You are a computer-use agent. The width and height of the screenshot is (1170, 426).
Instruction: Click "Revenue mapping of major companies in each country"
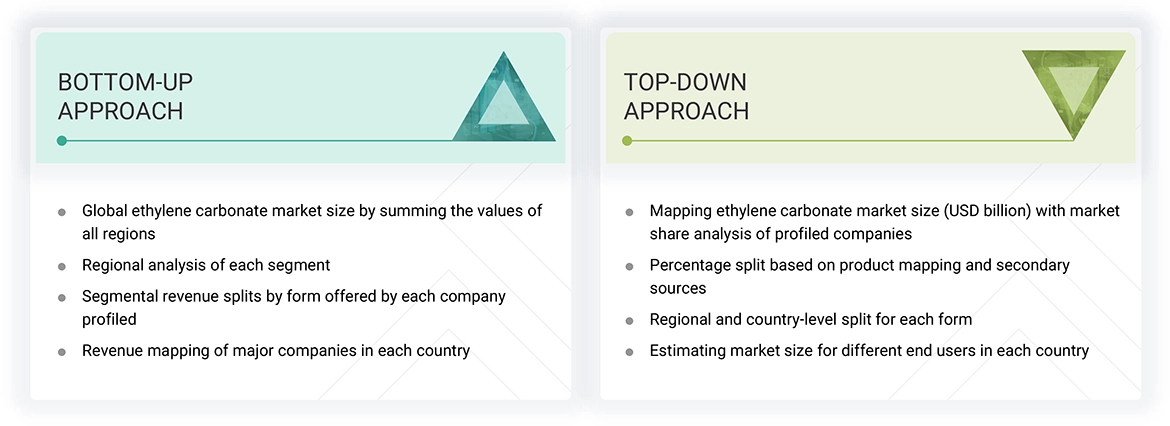(x=276, y=351)
